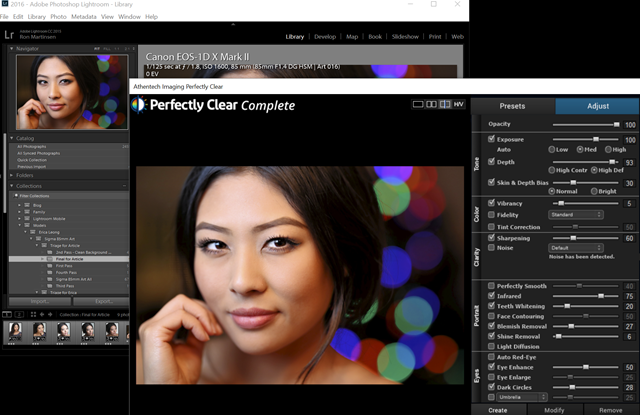Uncheck the Depth checkbox
Viewport: 640px width, 415px height.
(x=491, y=162)
